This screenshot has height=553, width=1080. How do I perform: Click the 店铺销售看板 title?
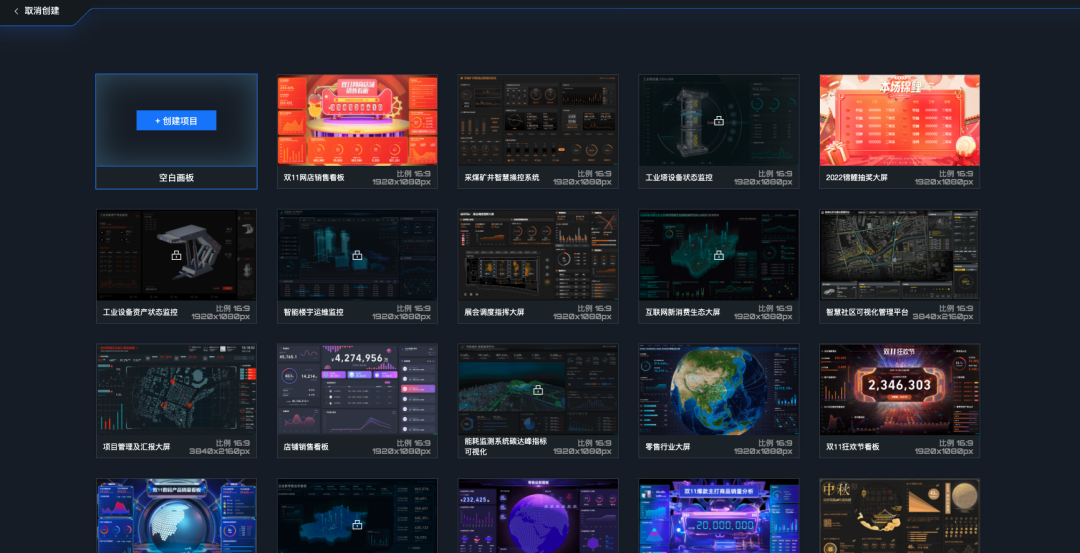(306, 446)
